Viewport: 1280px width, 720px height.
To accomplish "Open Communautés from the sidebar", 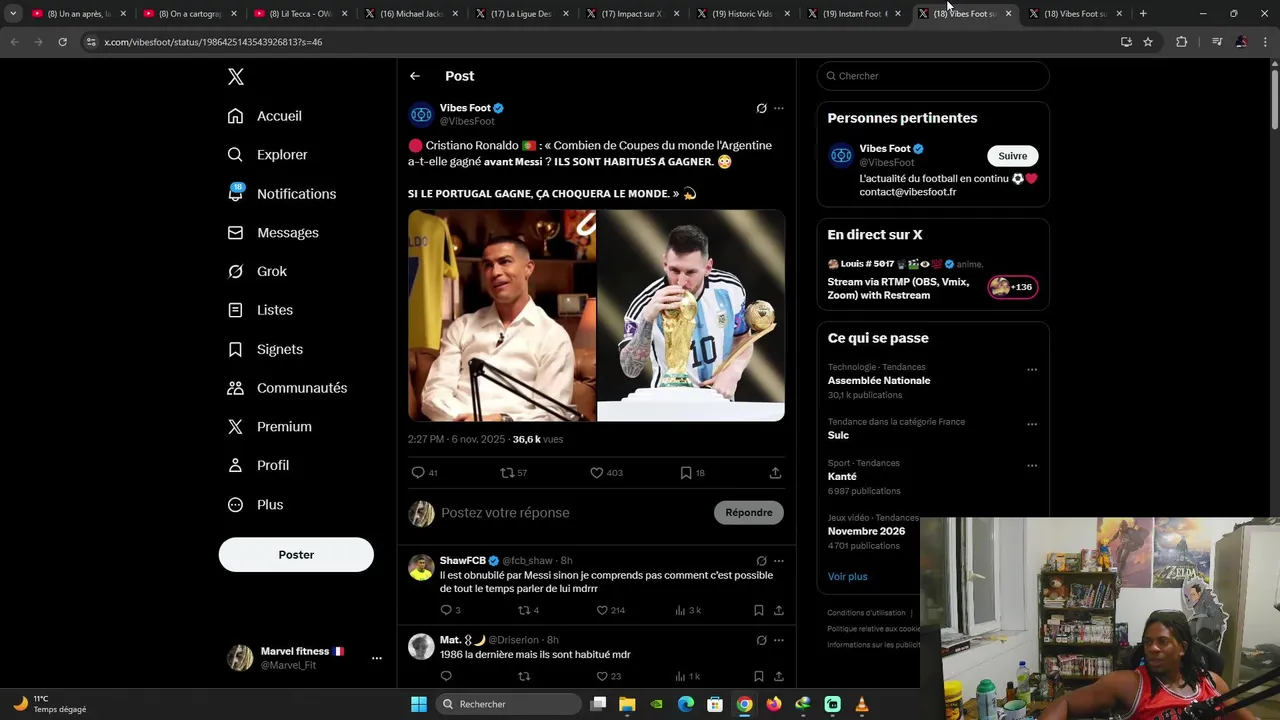I will point(287,388).
